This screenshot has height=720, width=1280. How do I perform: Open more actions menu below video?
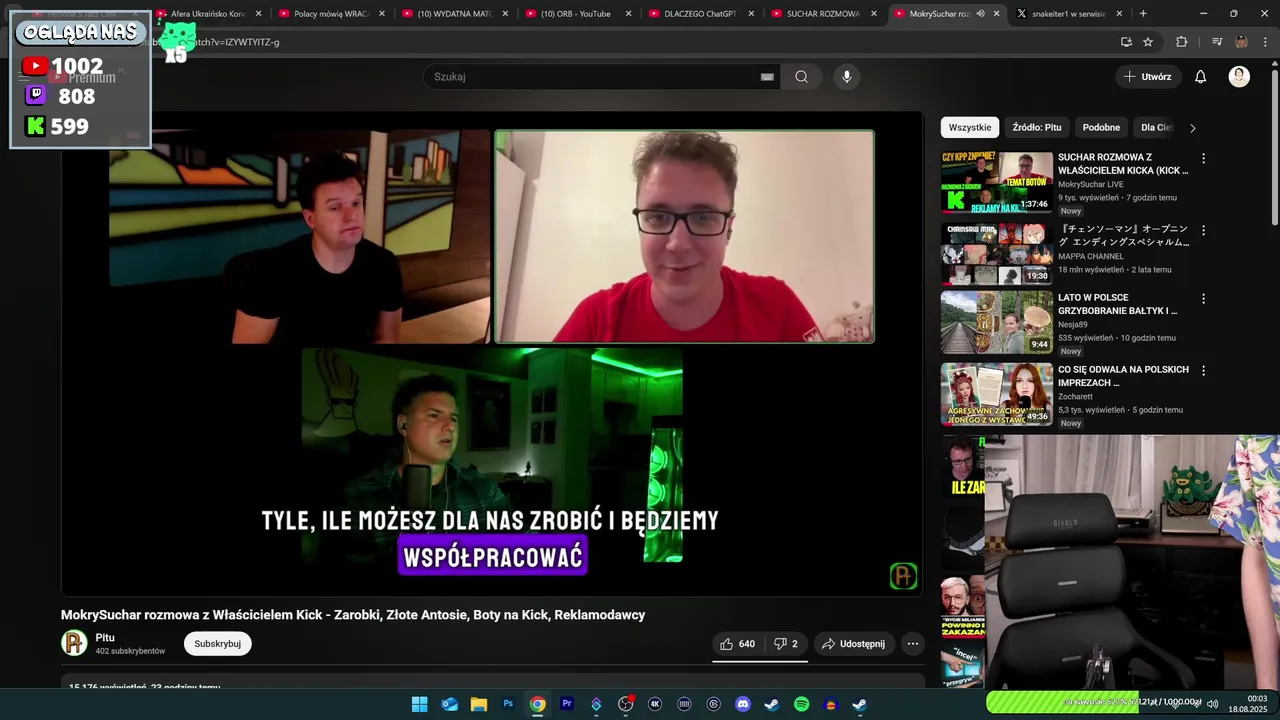pos(912,644)
